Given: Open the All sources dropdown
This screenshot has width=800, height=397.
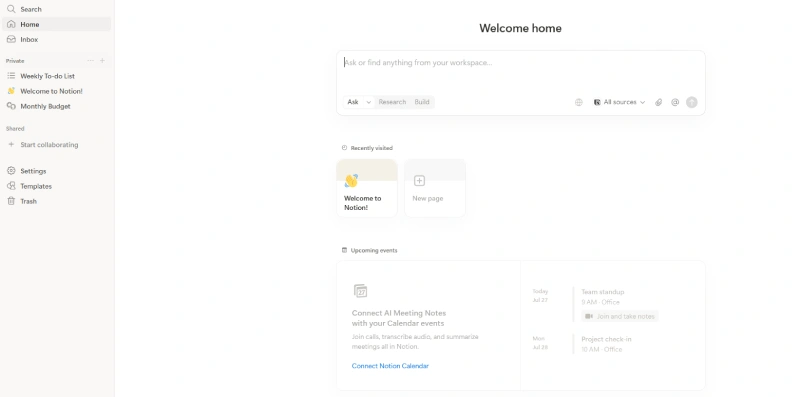Looking at the screenshot, I should pos(619,102).
